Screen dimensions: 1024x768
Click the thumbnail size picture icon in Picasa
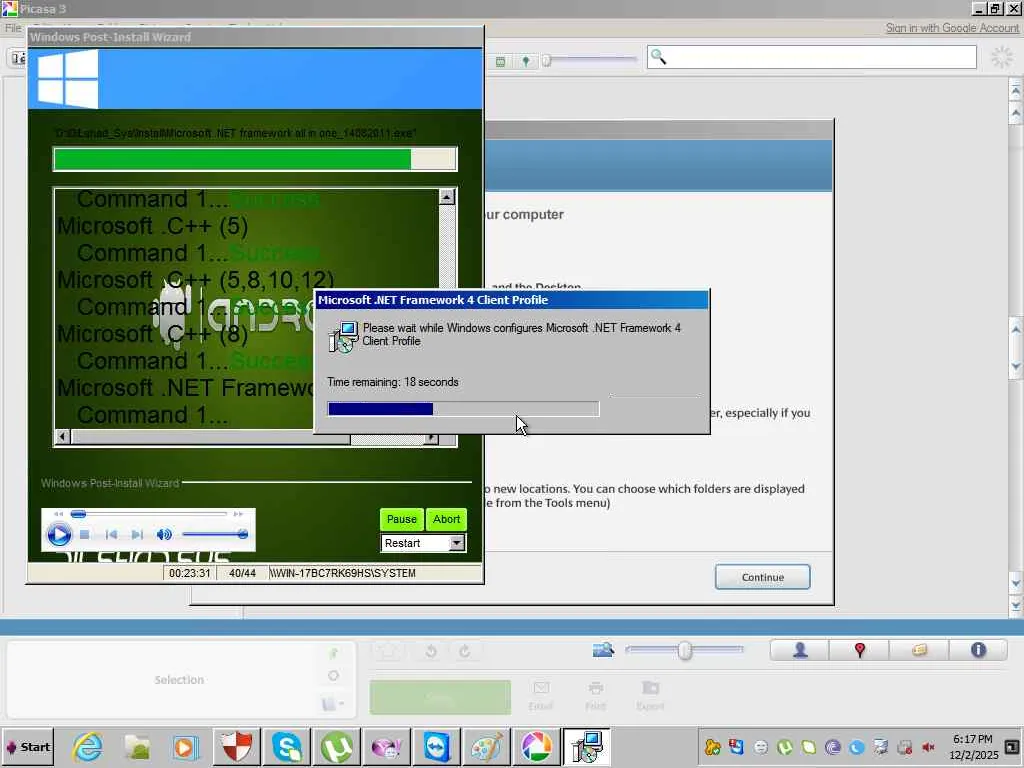pyautogui.click(x=603, y=650)
